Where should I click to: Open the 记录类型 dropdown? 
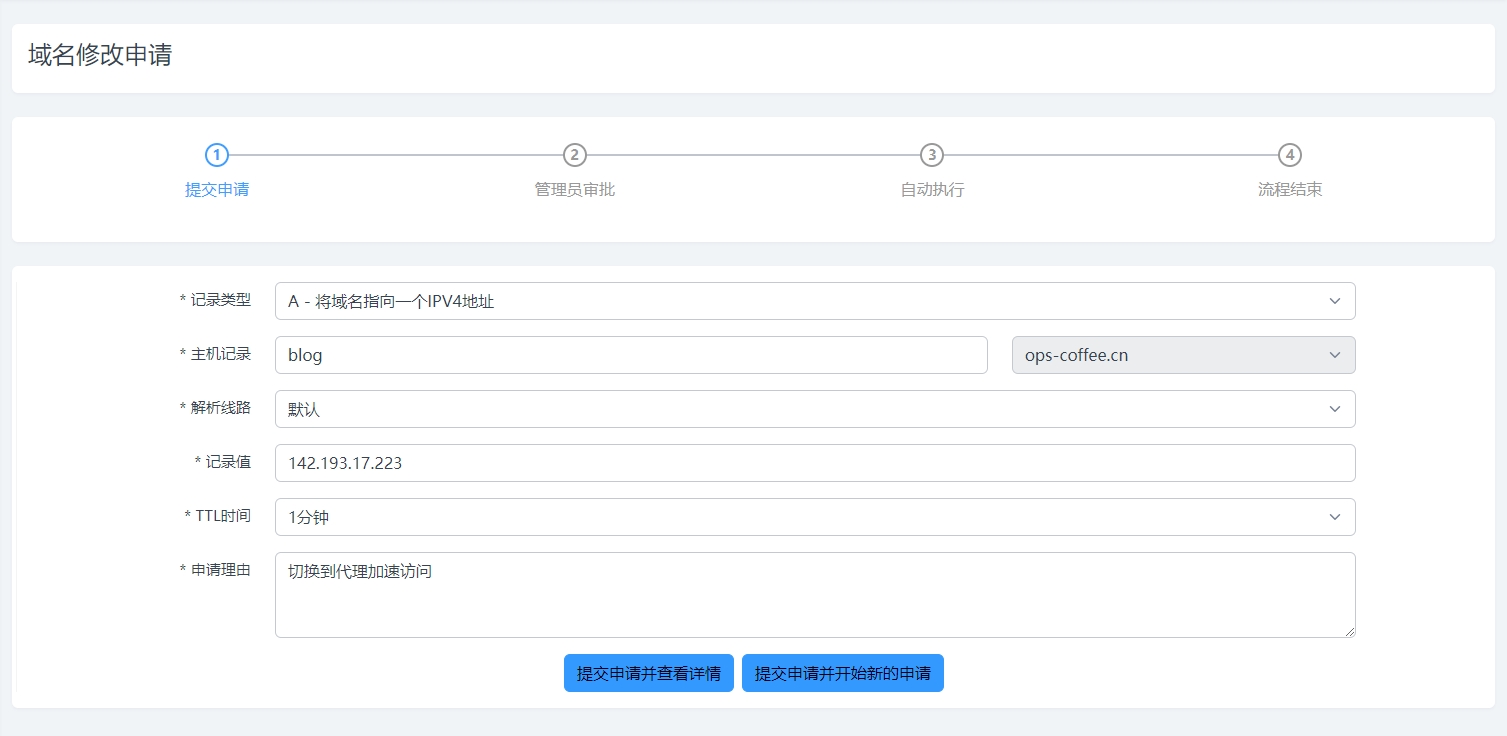point(814,301)
